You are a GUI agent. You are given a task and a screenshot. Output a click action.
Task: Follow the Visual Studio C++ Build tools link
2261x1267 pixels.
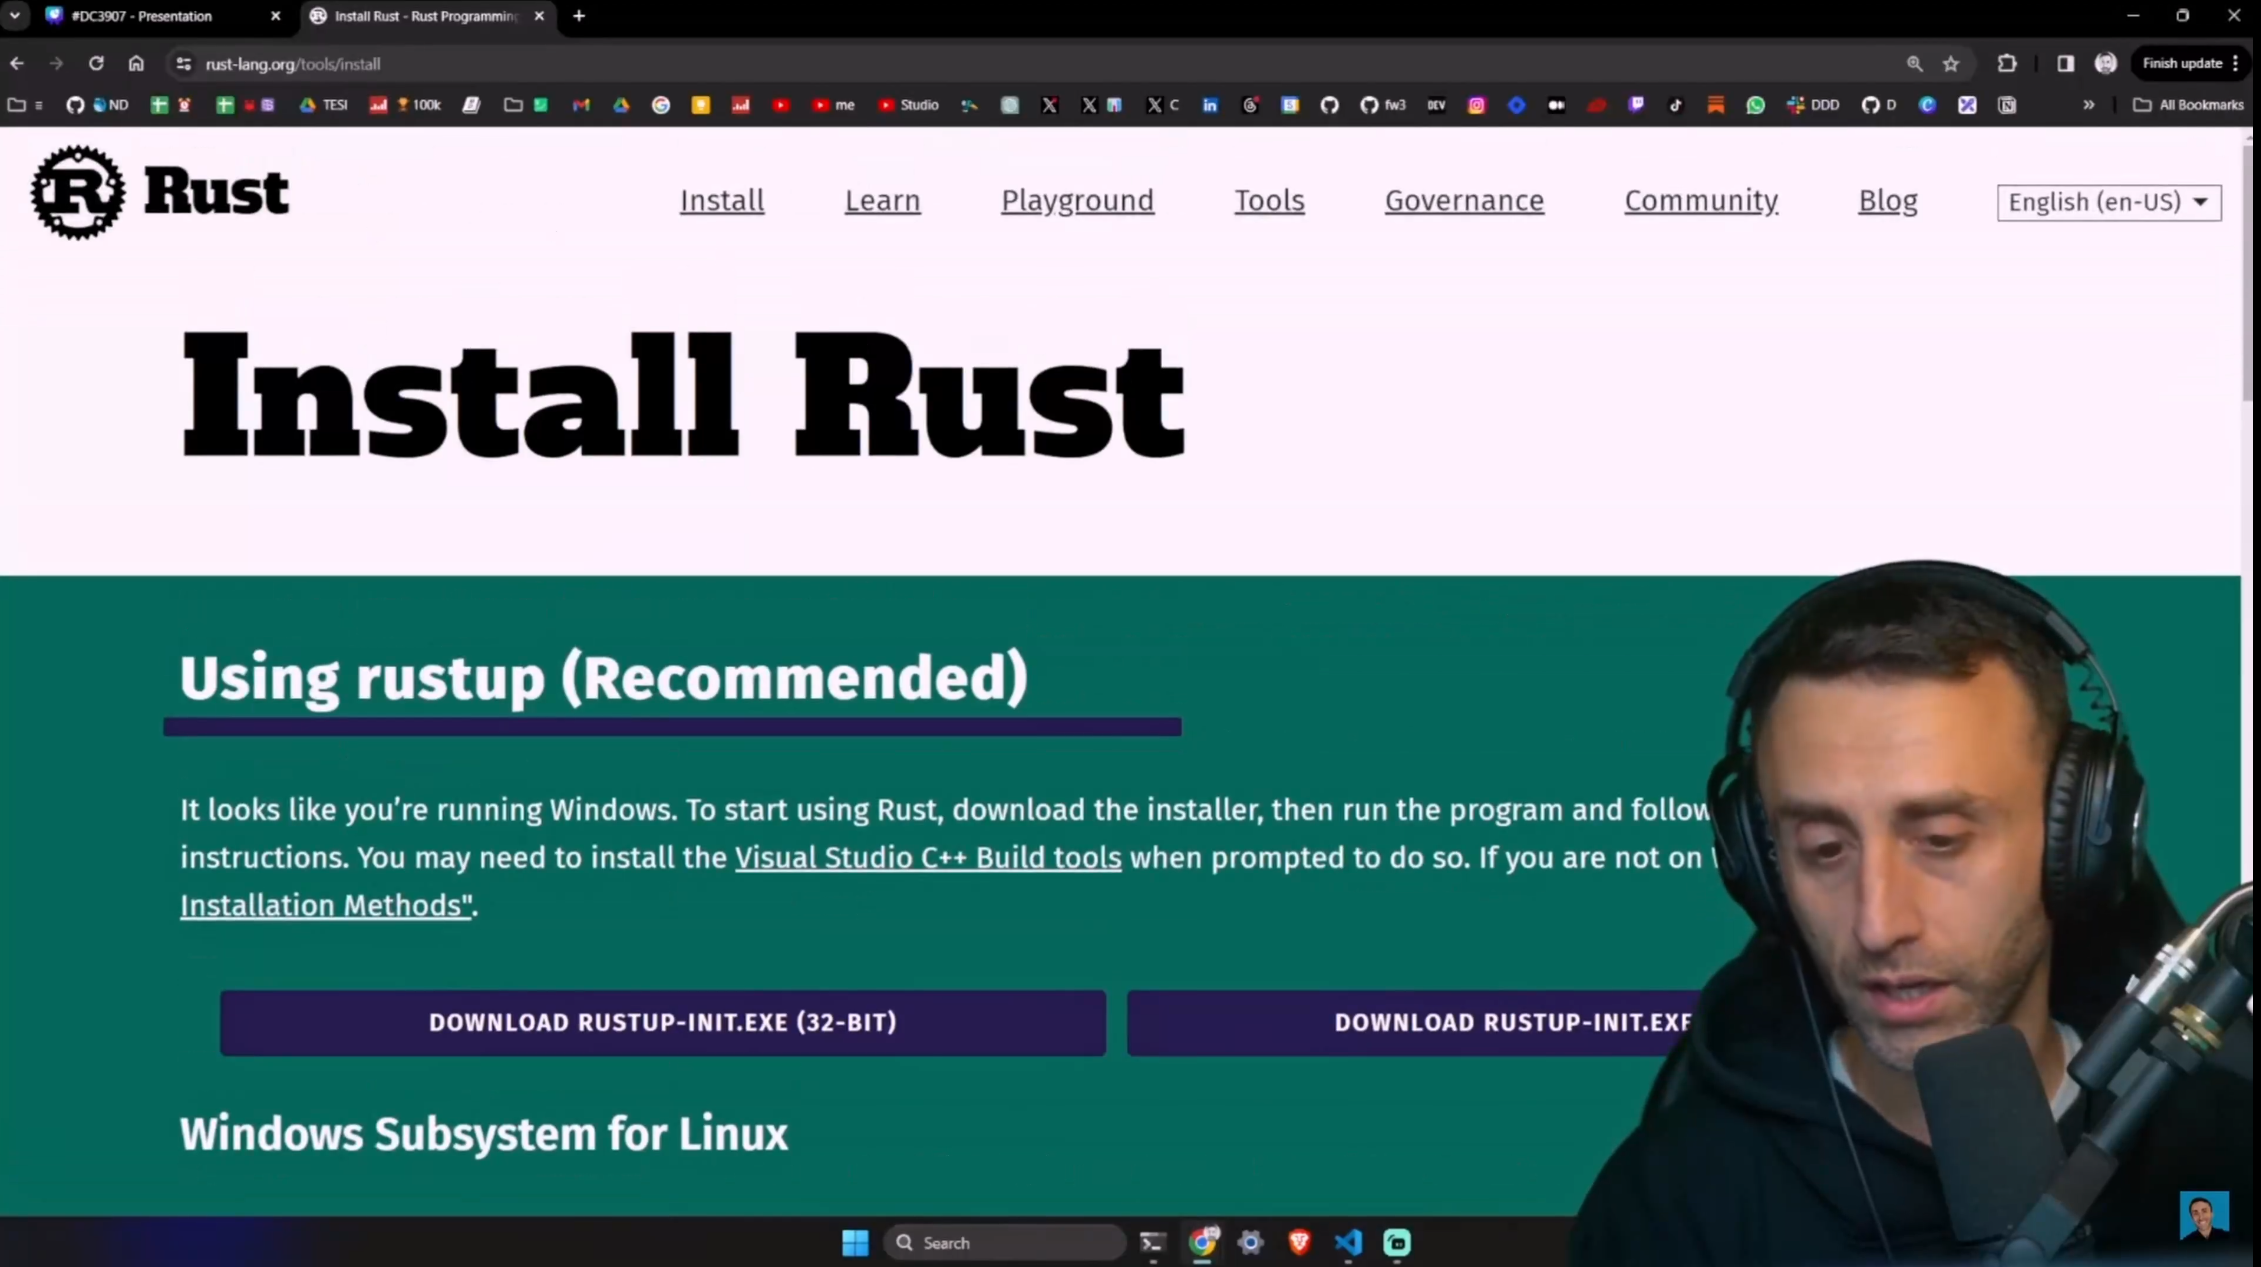click(928, 857)
